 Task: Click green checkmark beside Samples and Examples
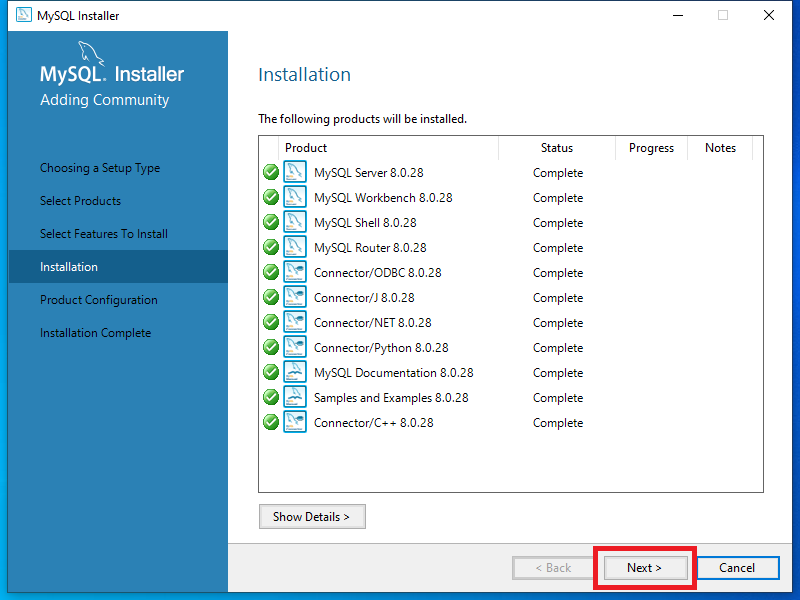coord(271,397)
